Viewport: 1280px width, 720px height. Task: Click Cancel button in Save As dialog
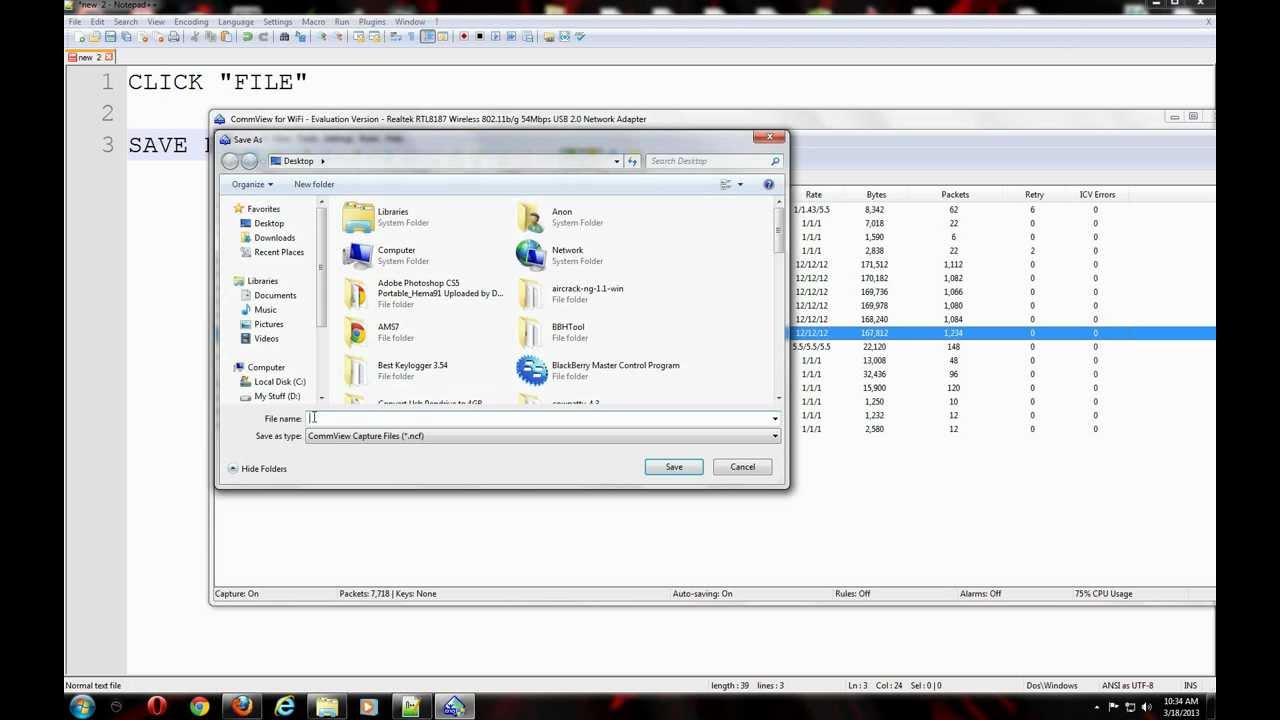point(742,467)
